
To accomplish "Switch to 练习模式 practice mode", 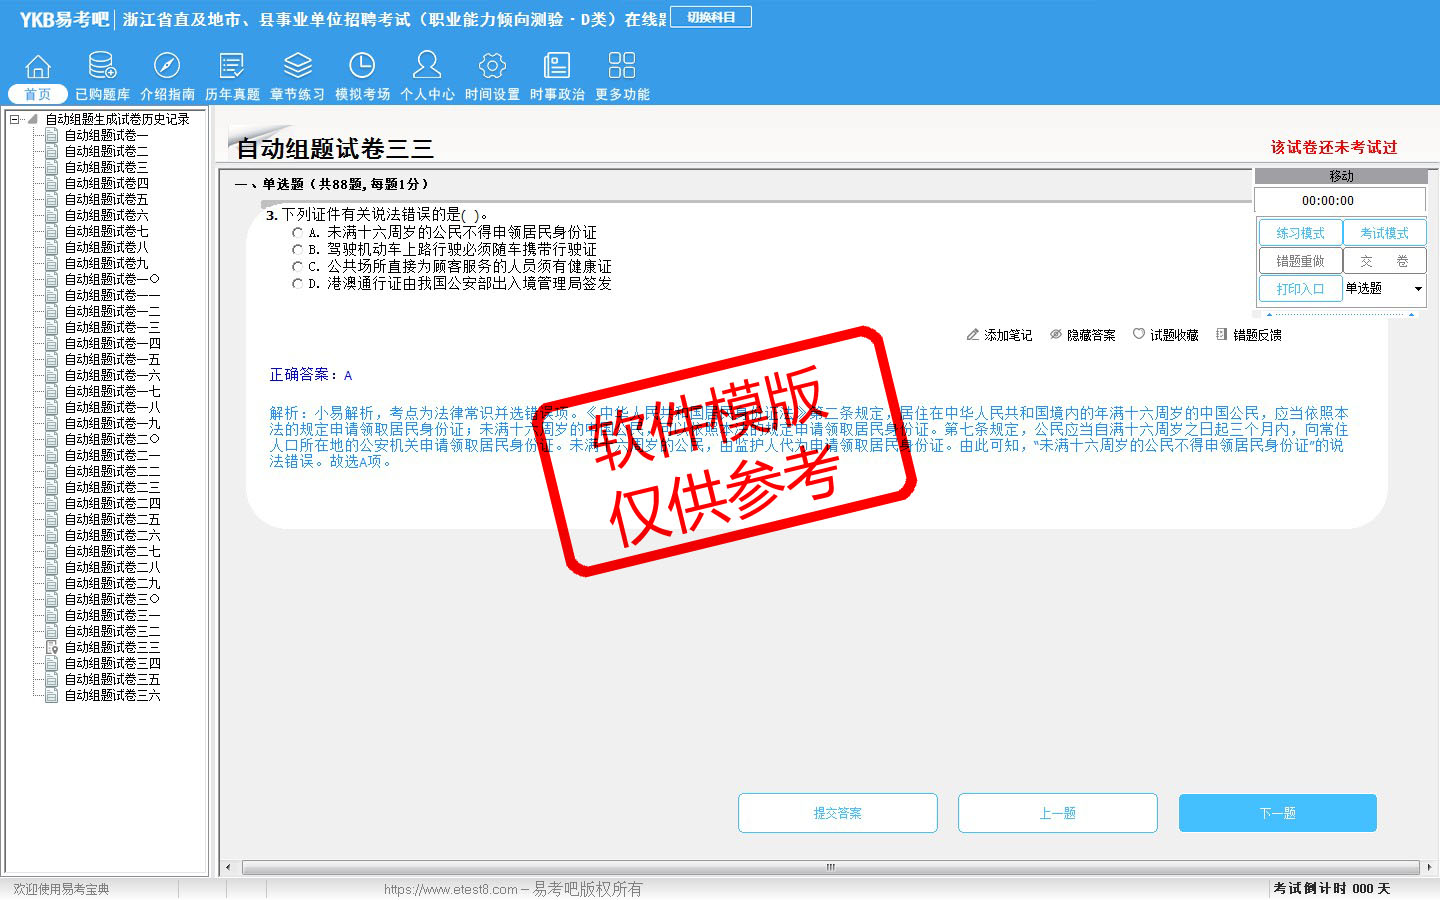I will [1300, 233].
